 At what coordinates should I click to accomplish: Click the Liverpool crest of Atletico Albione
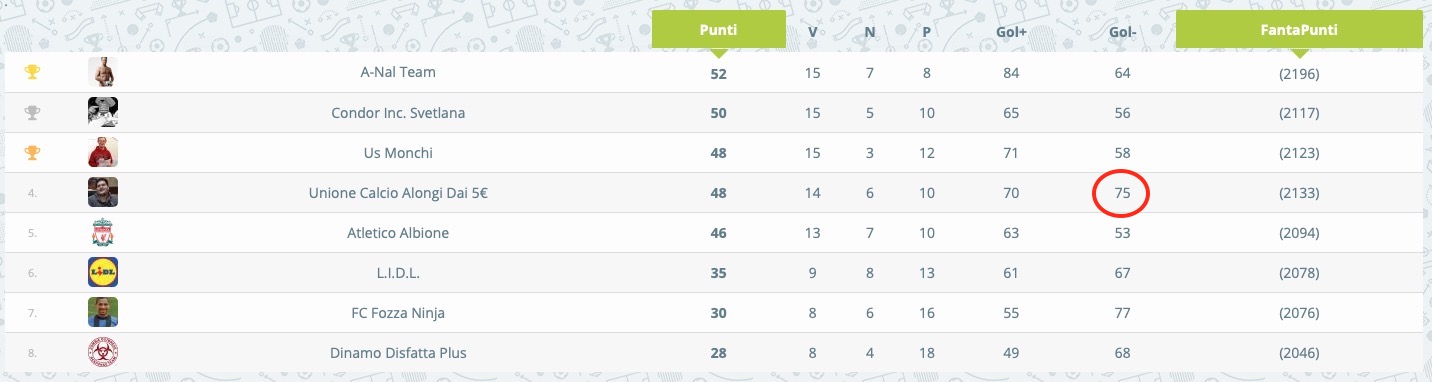[x=103, y=232]
